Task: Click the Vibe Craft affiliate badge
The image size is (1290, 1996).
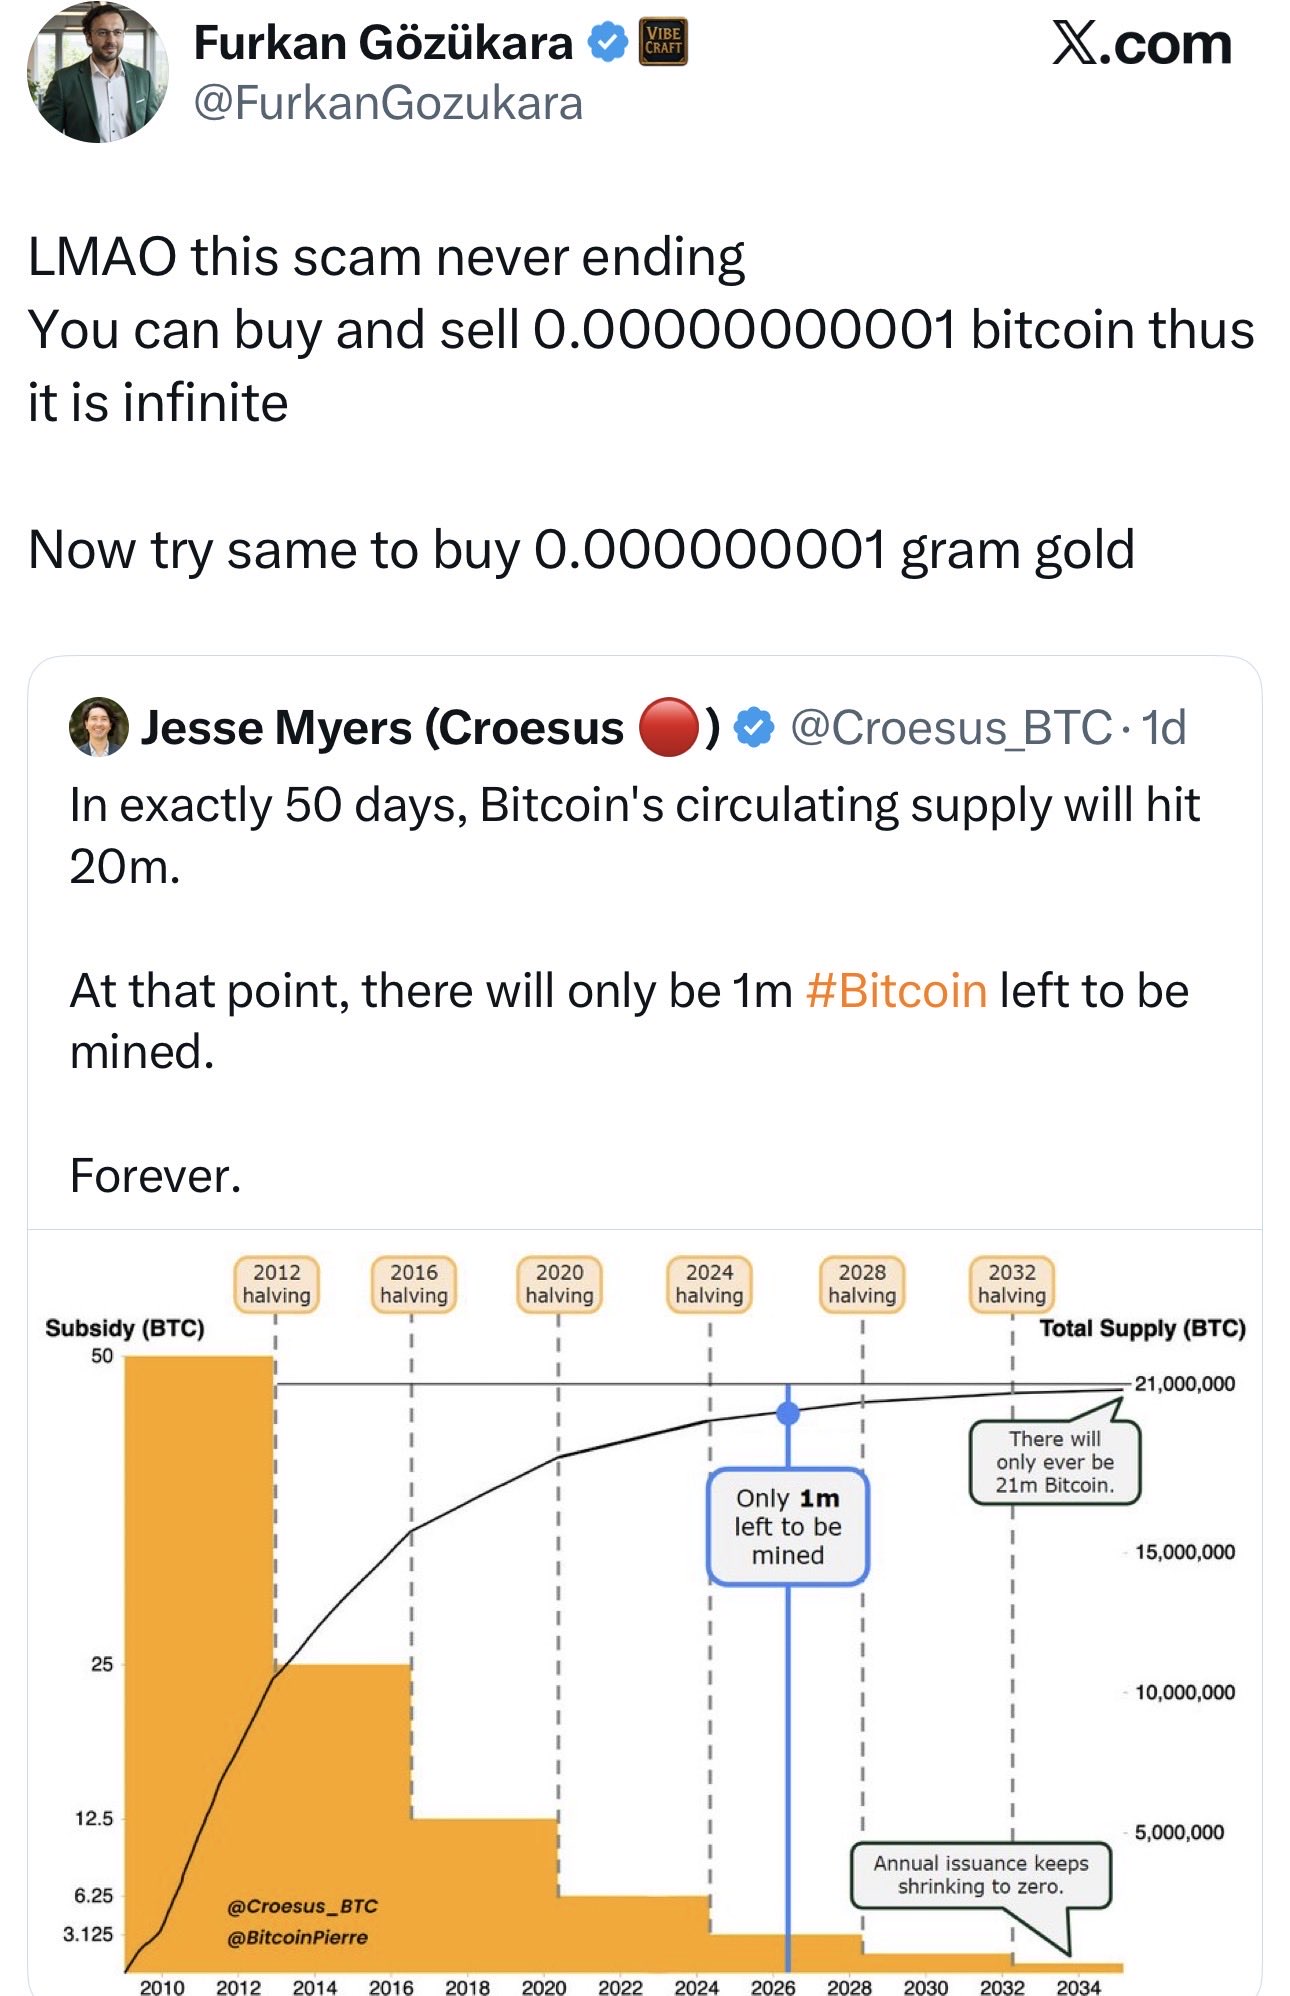Action: (663, 42)
